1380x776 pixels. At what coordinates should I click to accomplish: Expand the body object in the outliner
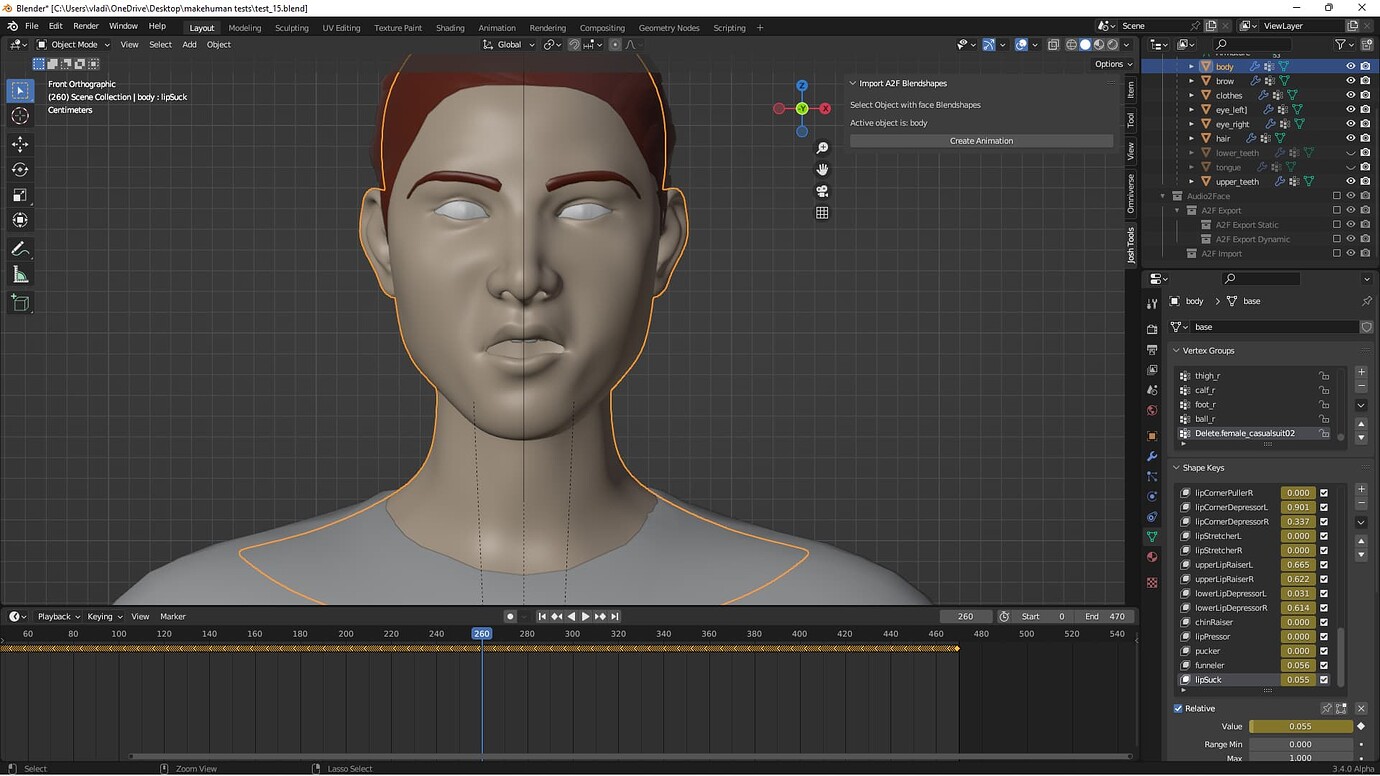1193,66
